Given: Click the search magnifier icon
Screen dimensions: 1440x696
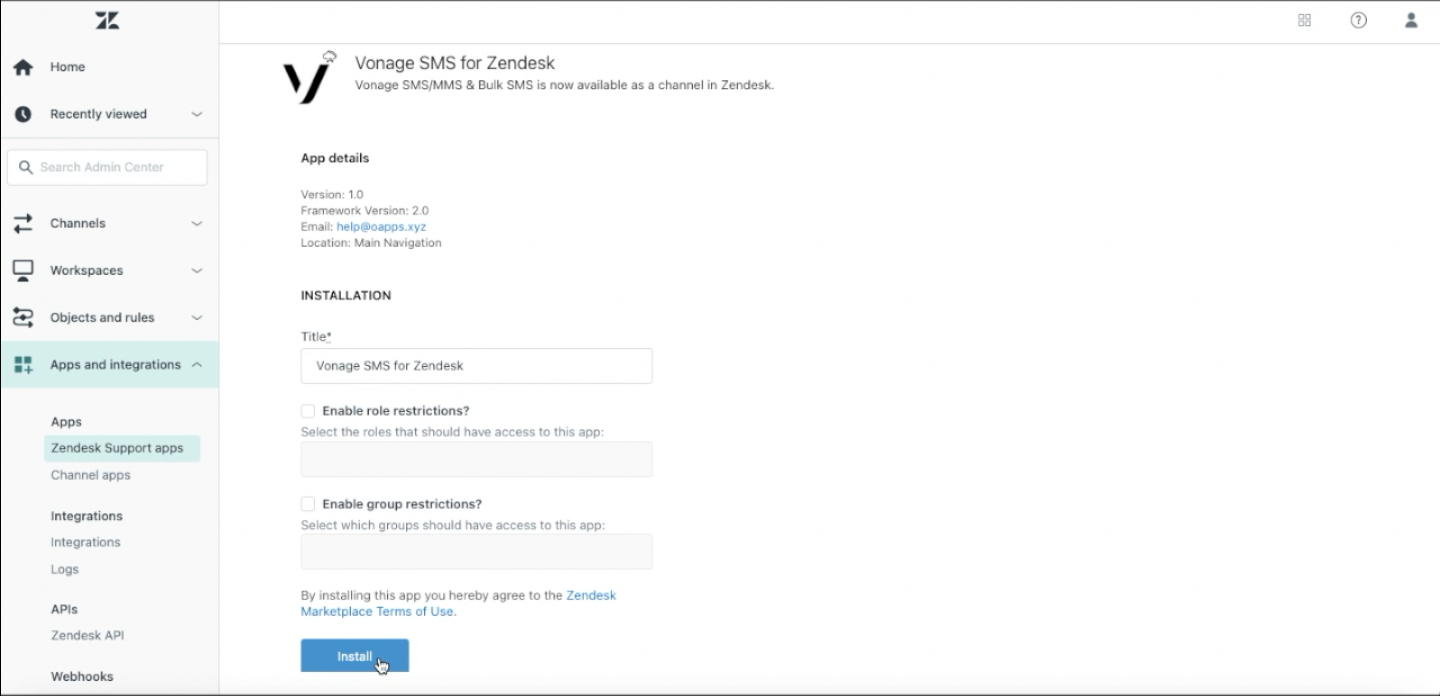Looking at the screenshot, I should tap(26, 167).
